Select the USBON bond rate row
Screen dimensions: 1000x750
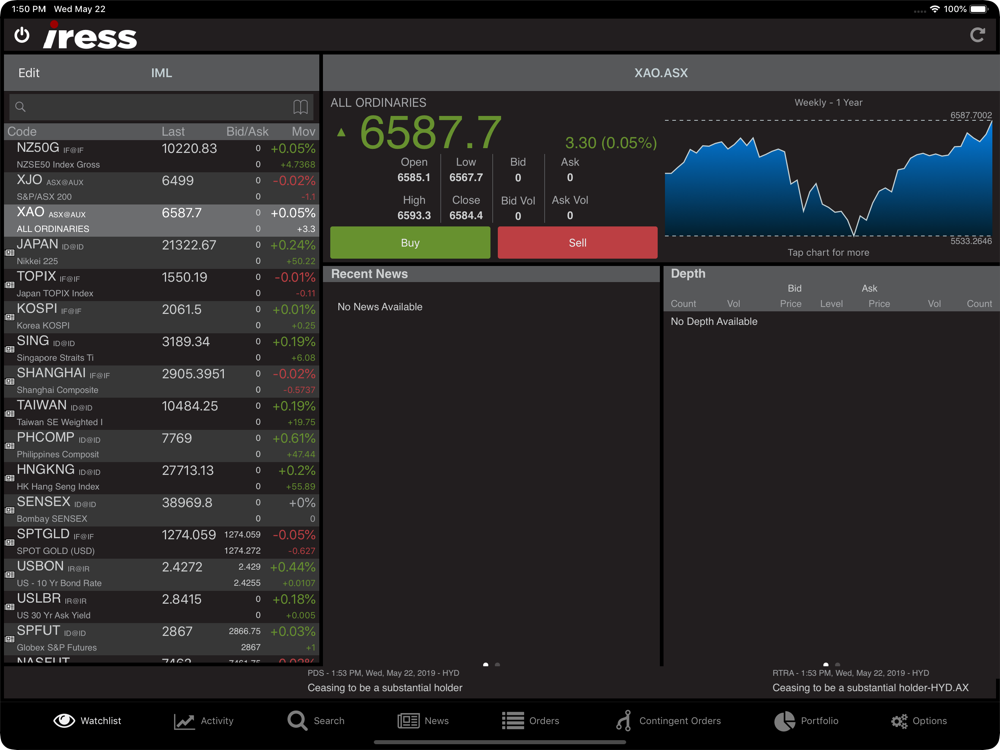pyautogui.click(x=161, y=575)
